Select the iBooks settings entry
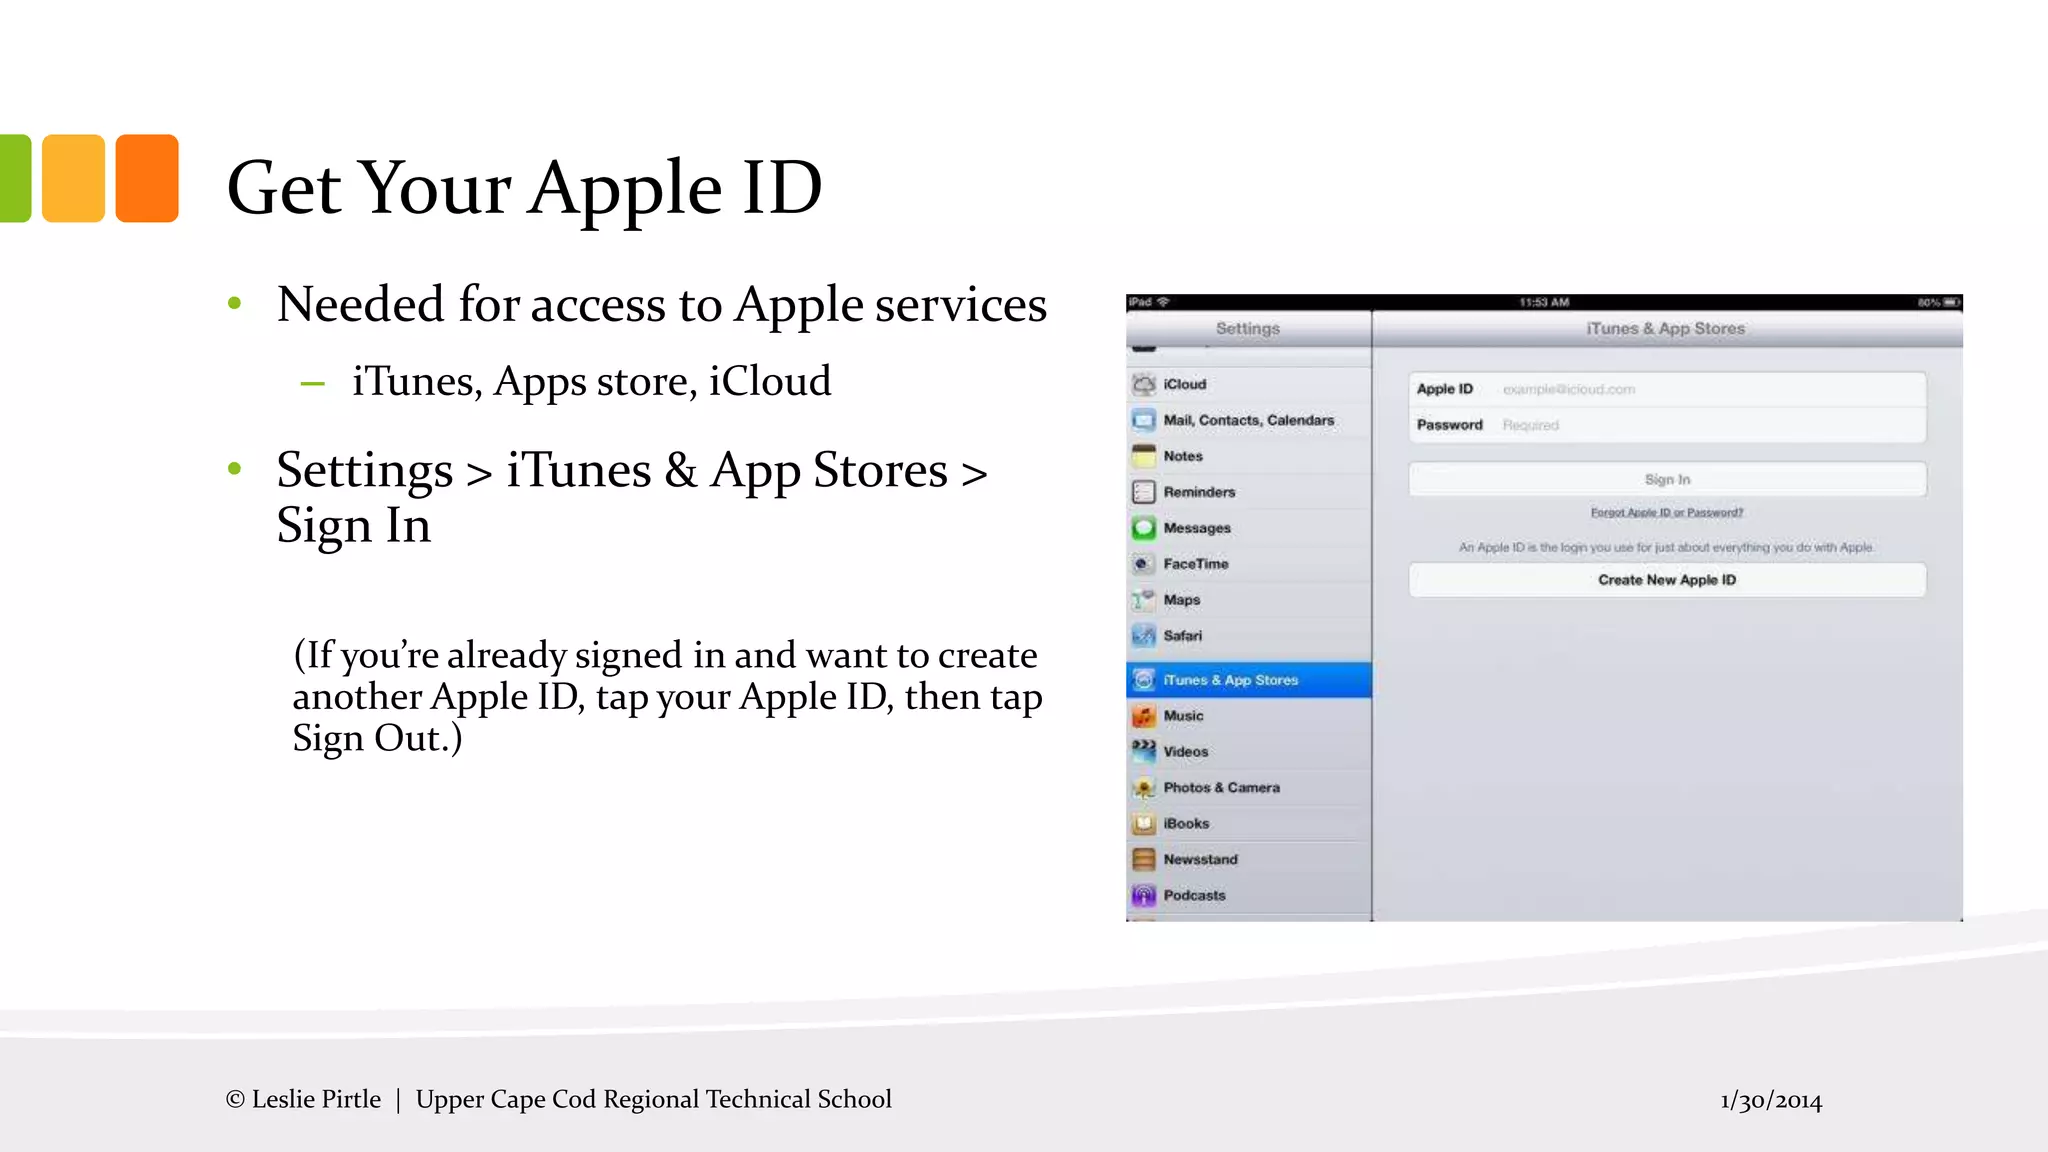Image resolution: width=2048 pixels, height=1152 pixels. pos(1249,824)
